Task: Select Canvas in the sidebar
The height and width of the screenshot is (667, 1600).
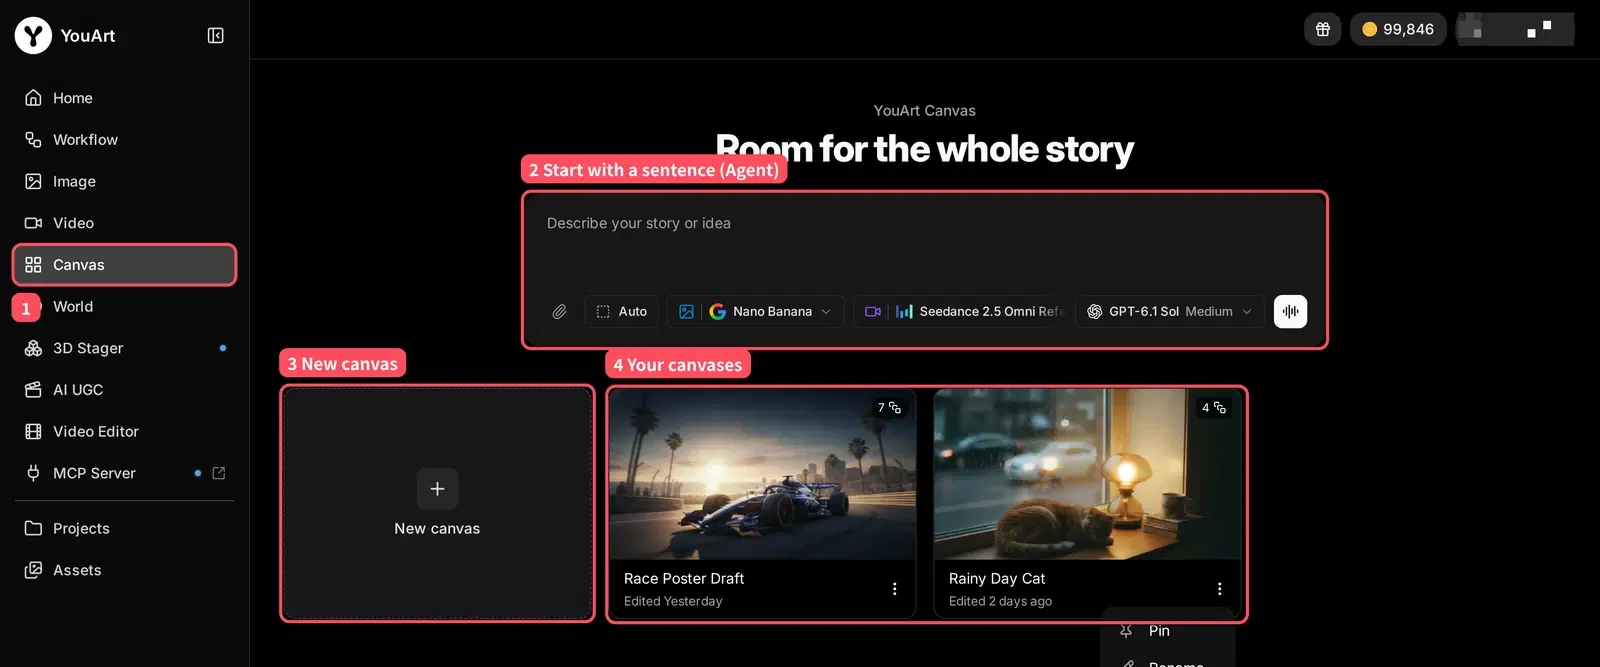Action: (124, 265)
